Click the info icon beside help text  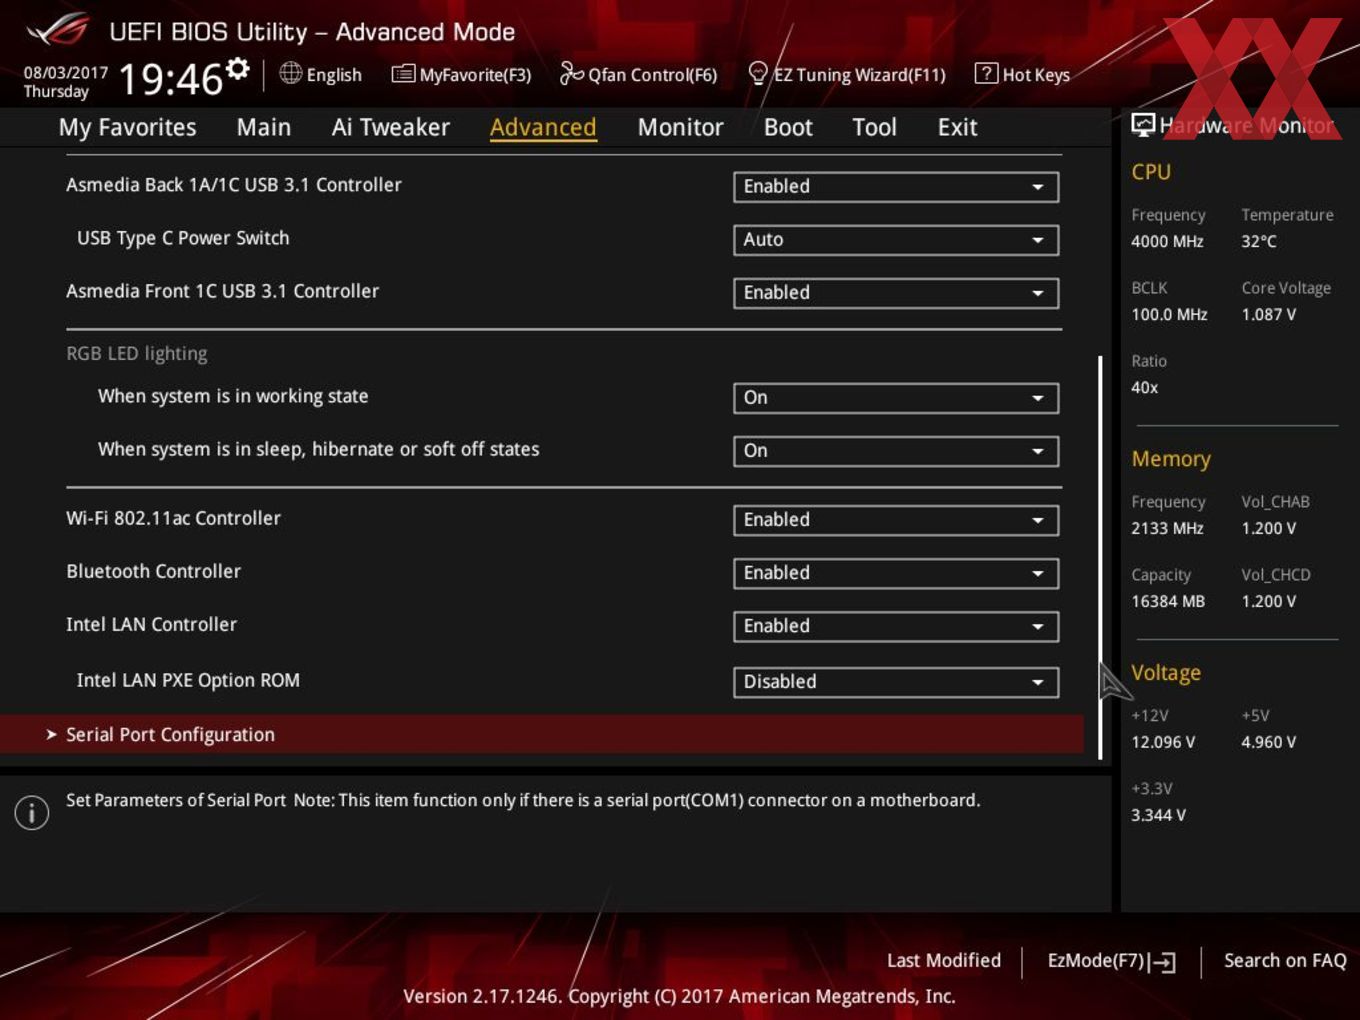tap(32, 812)
